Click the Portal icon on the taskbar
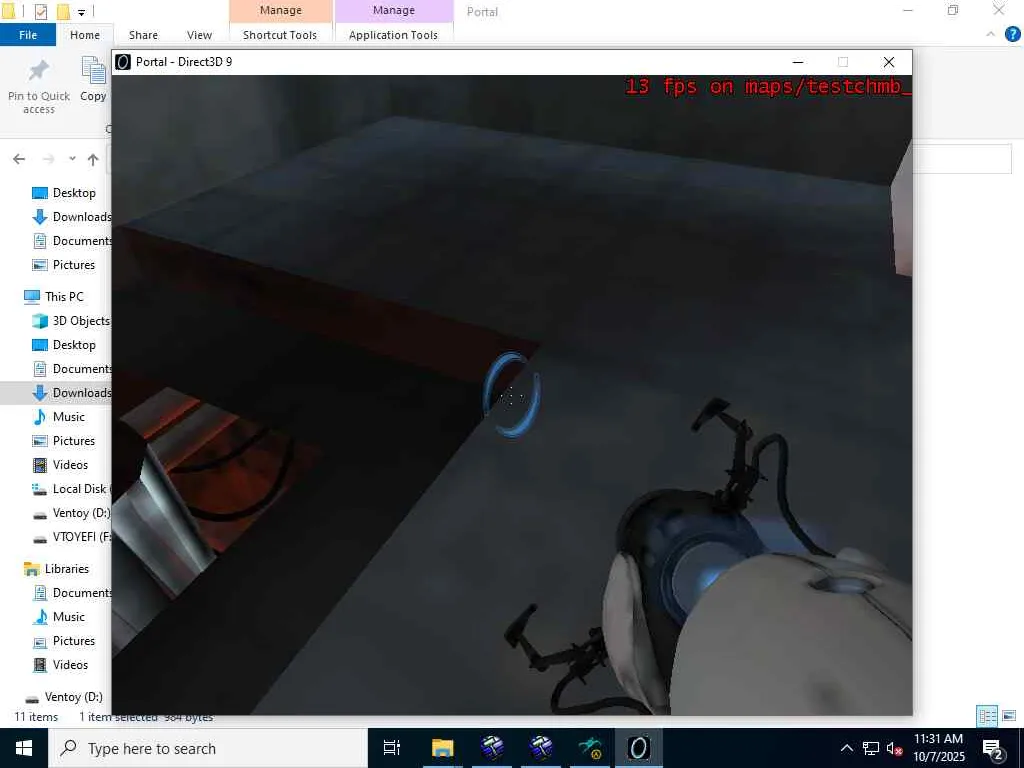 click(x=639, y=748)
